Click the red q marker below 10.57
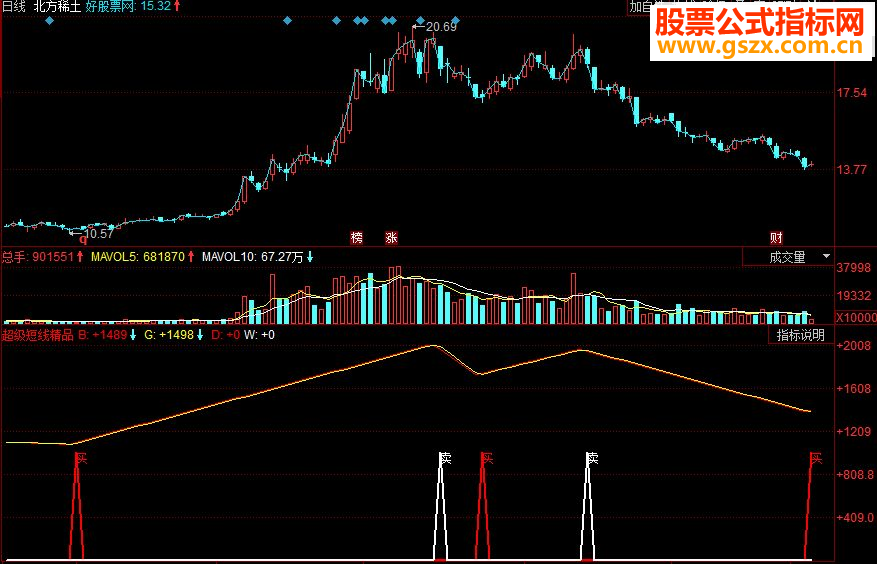 tap(83, 239)
